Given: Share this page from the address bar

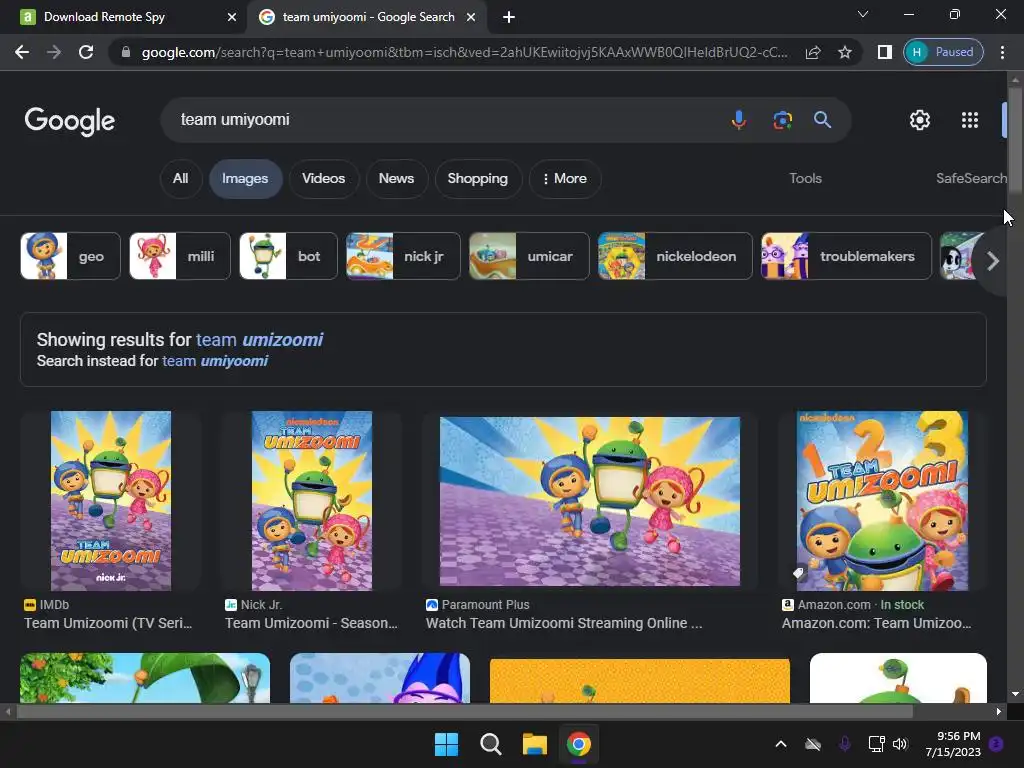Looking at the screenshot, I should [813, 52].
